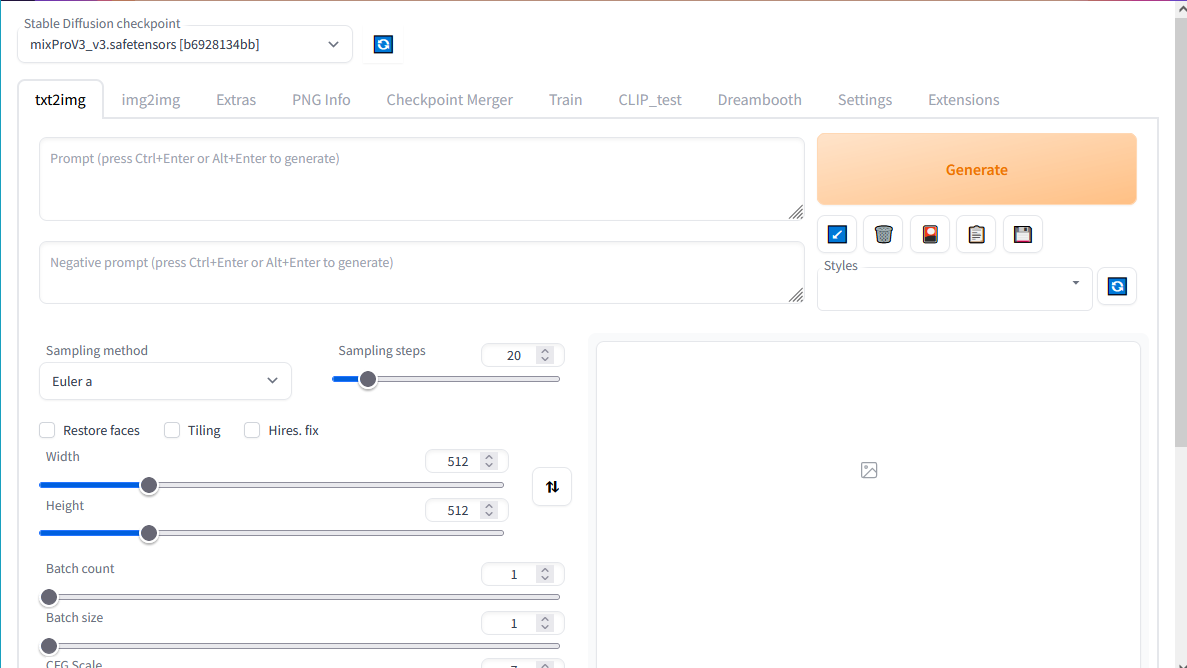The image size is (1187, 668).
Task: Refresh the Stable Diffusion checkpoint list
Action: pyautogui.click(x=383, y=44)
